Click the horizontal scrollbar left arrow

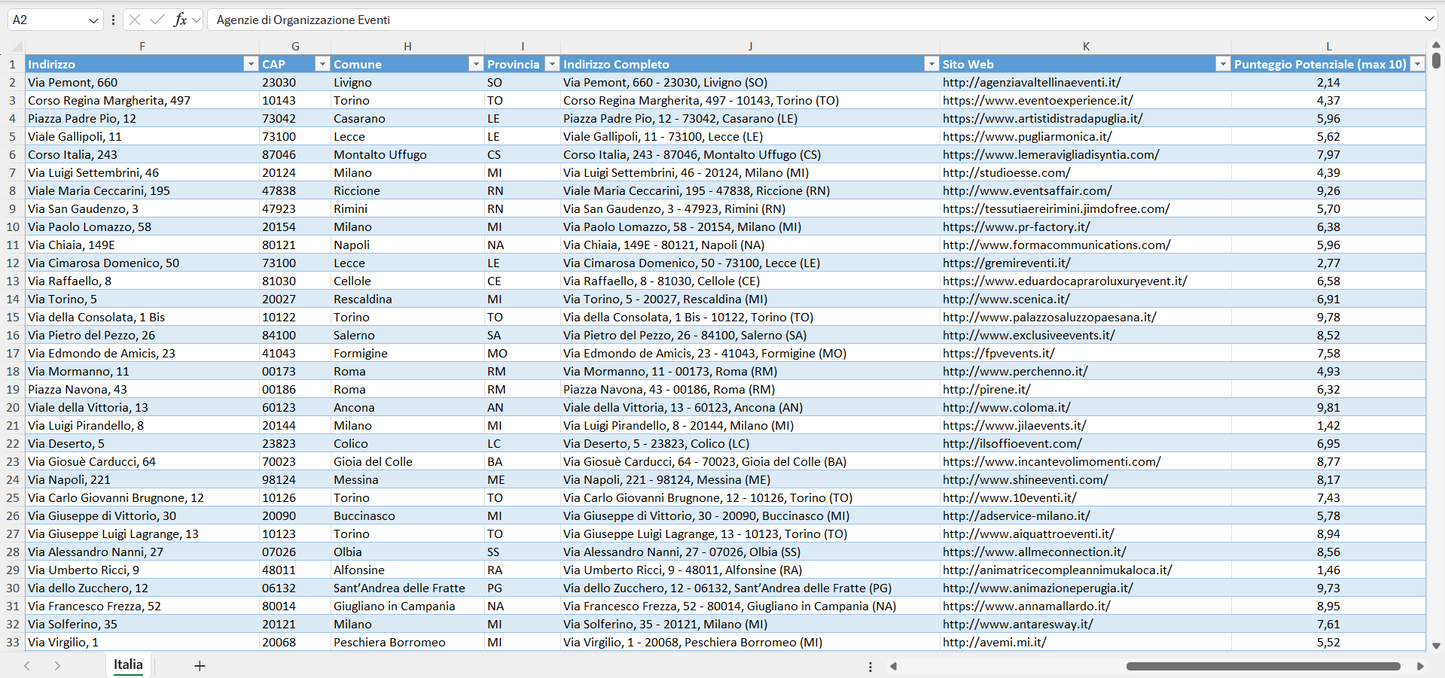coord(893,665)
